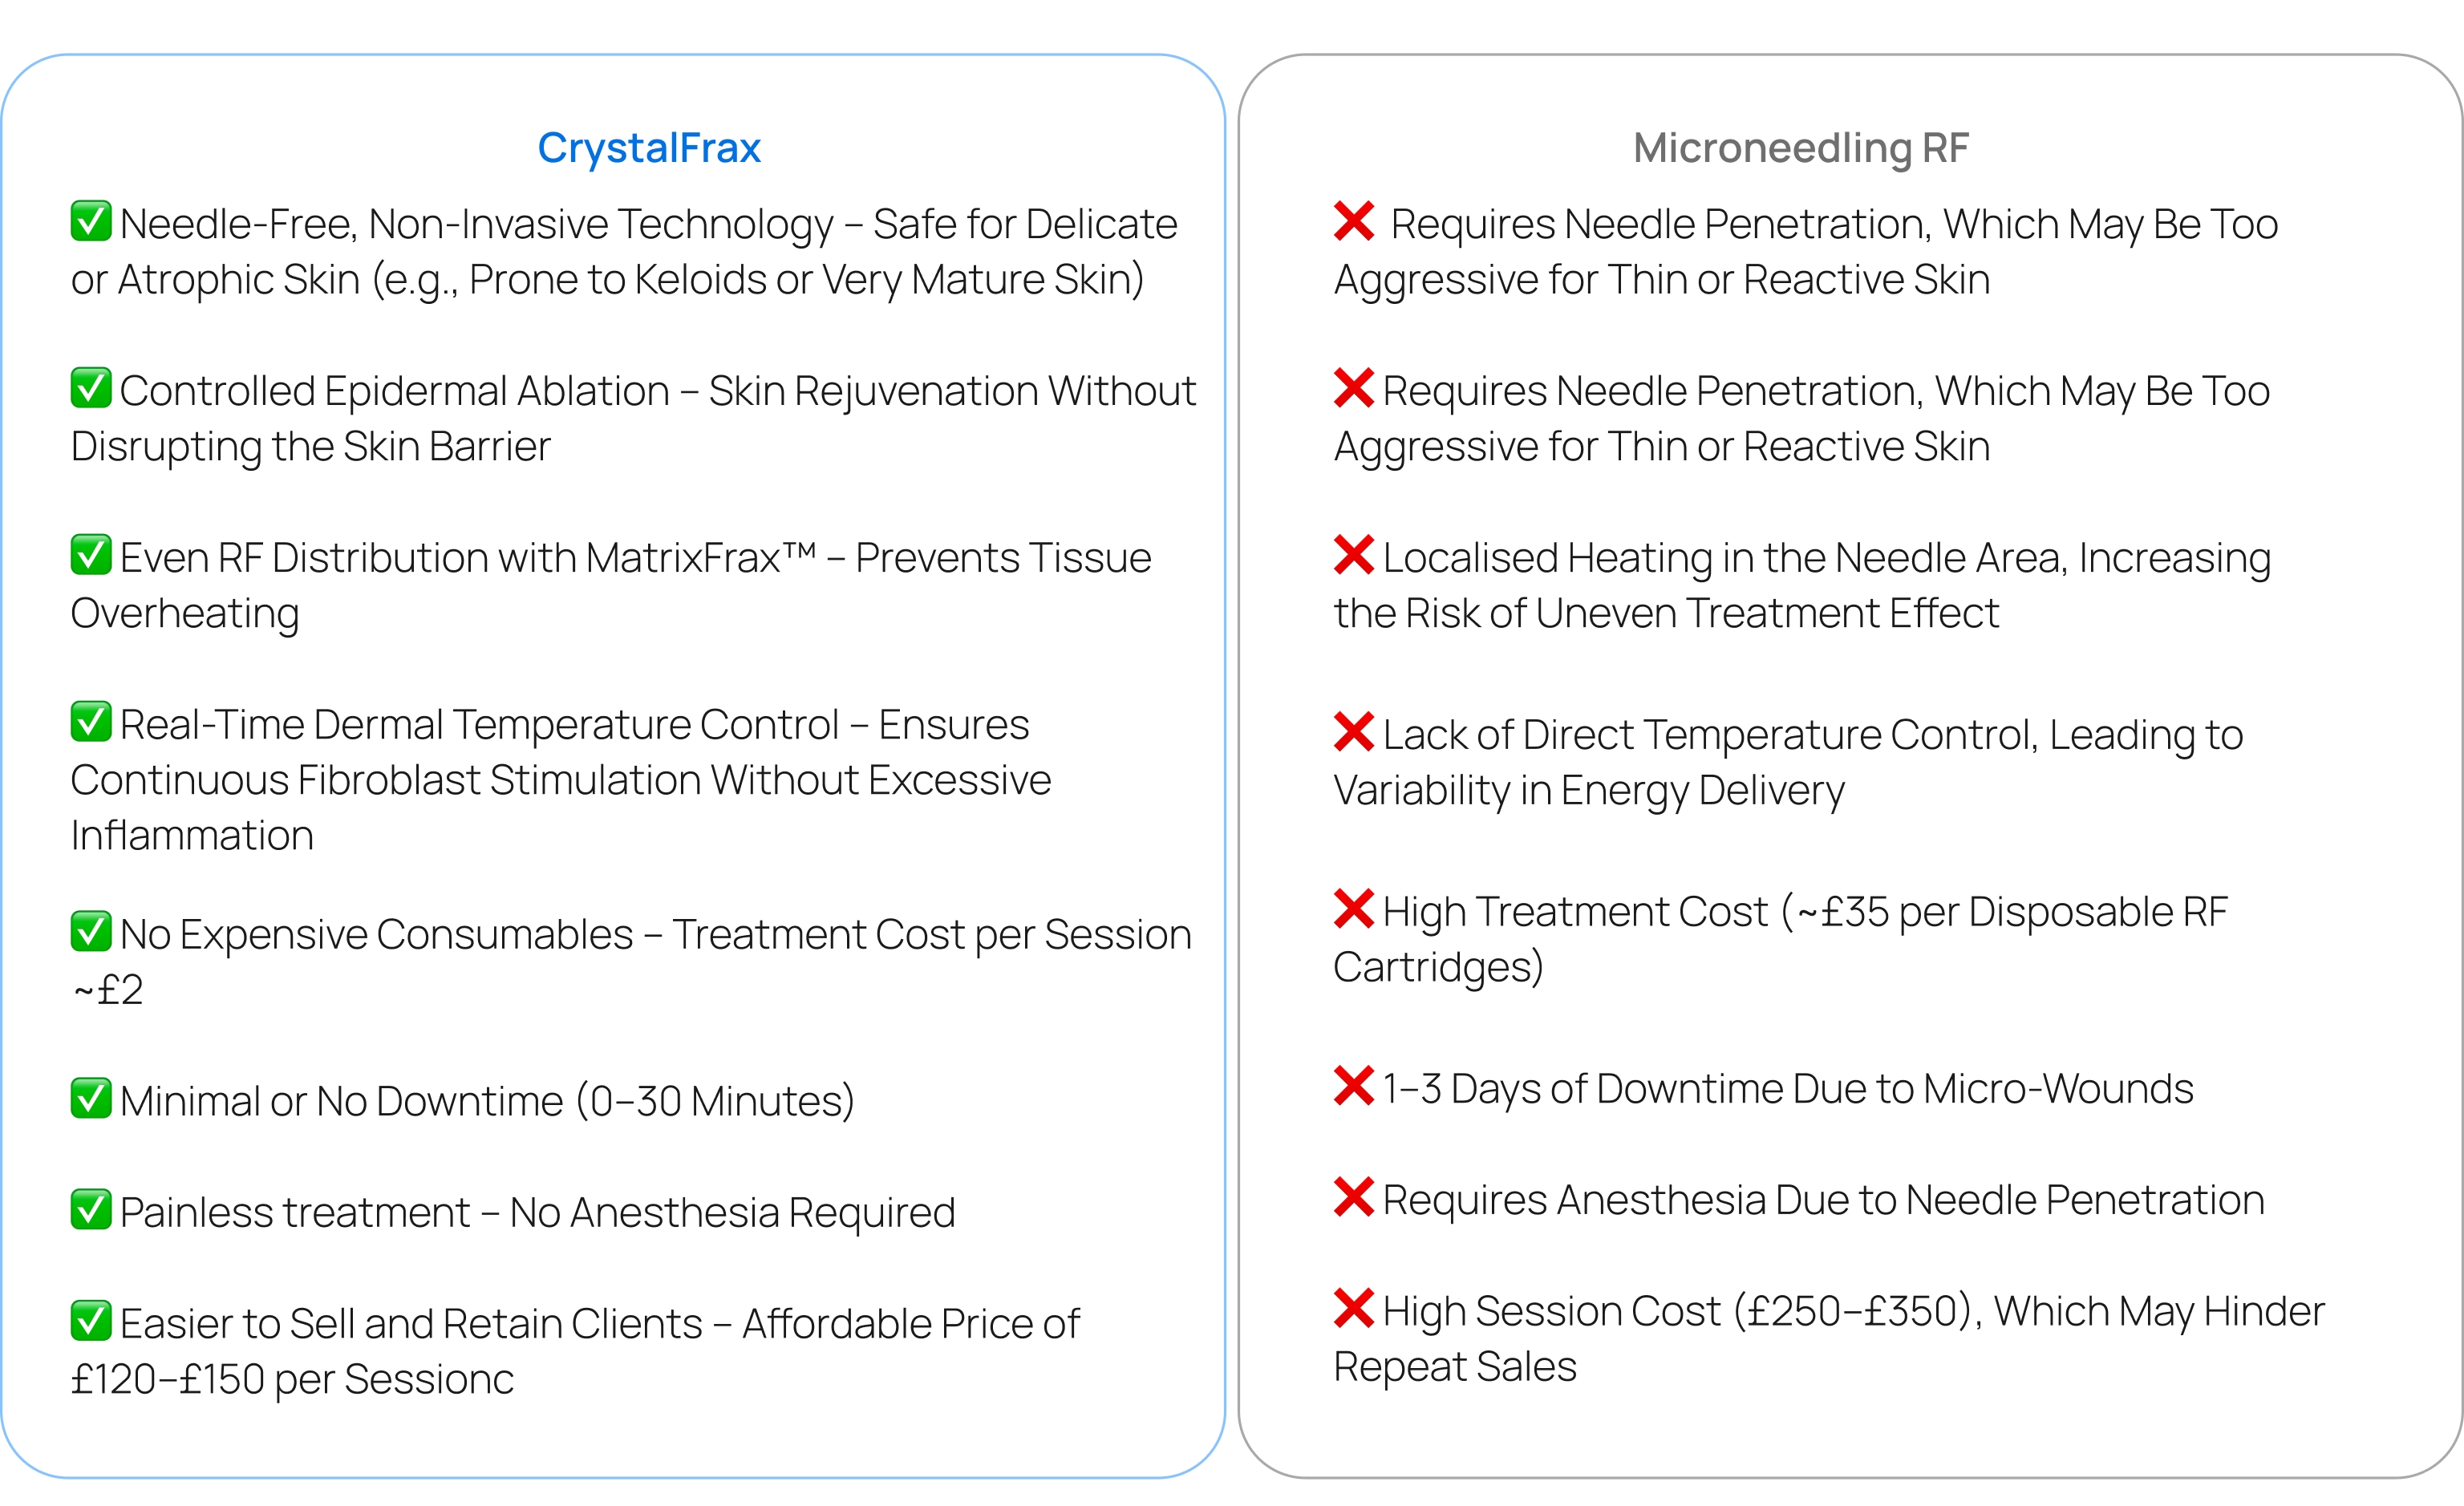Click the red X next to High Session Cost
The height and width of the screenshot is (1506, 2464).
[1353, 1308]
